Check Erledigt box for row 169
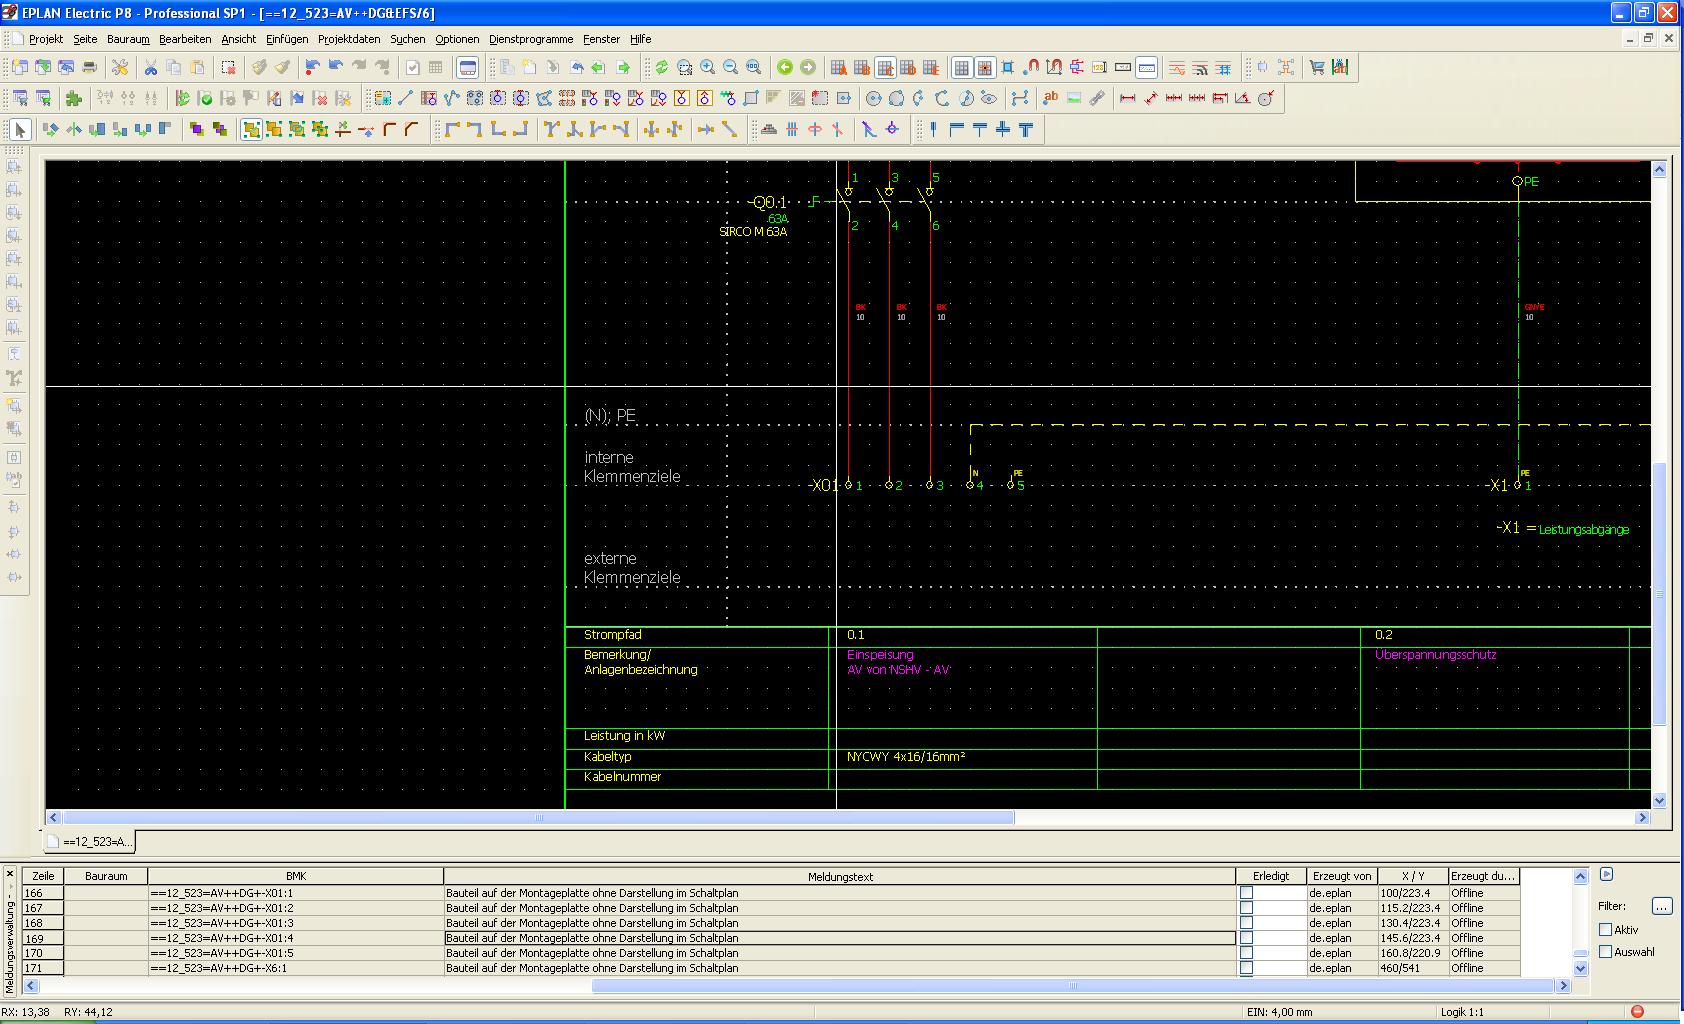1684x1024 pixels. (1246, 938)
